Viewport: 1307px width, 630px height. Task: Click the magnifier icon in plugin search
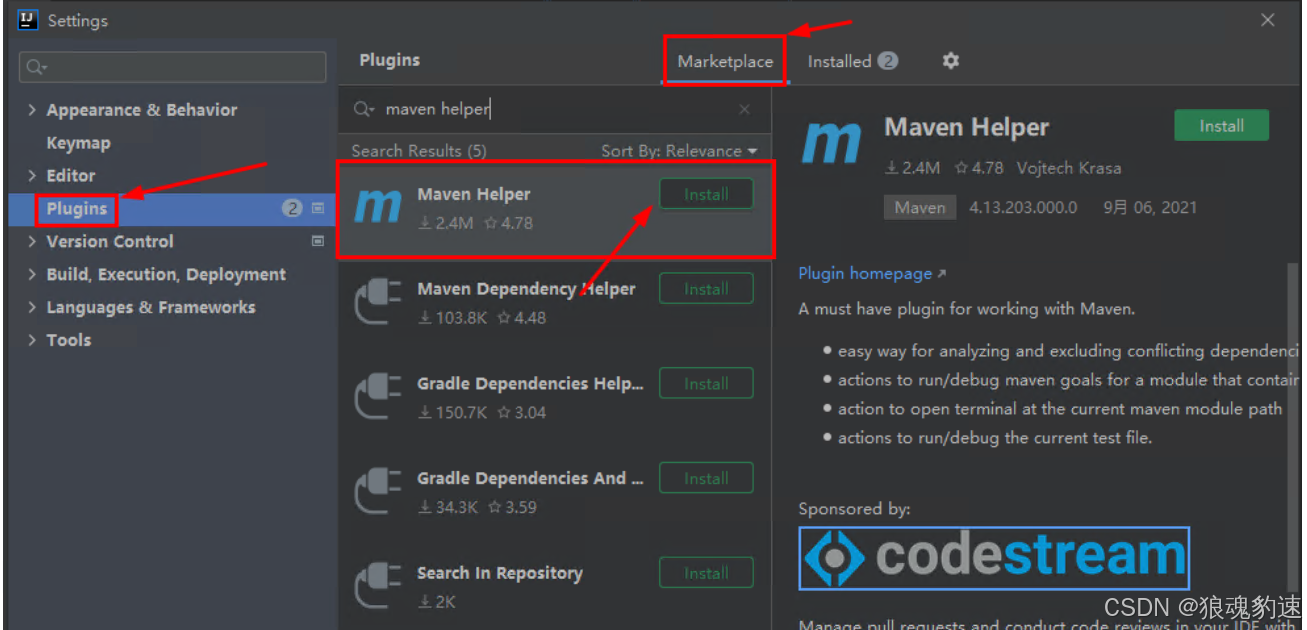coord(363,110)
